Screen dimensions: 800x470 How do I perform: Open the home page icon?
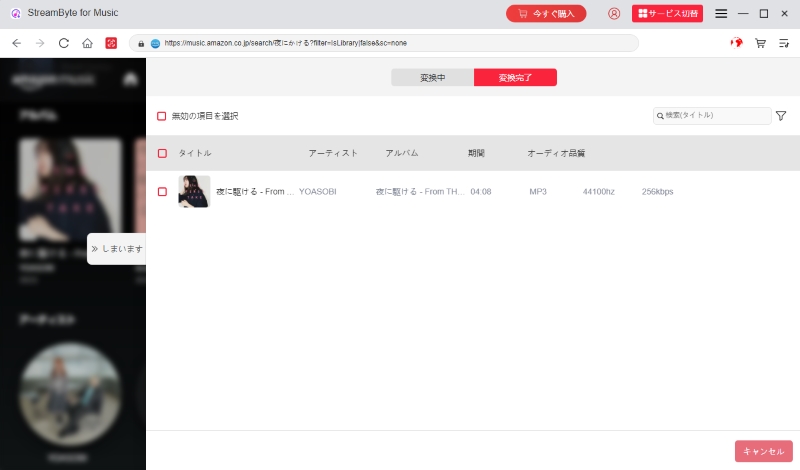coord(87,43)
